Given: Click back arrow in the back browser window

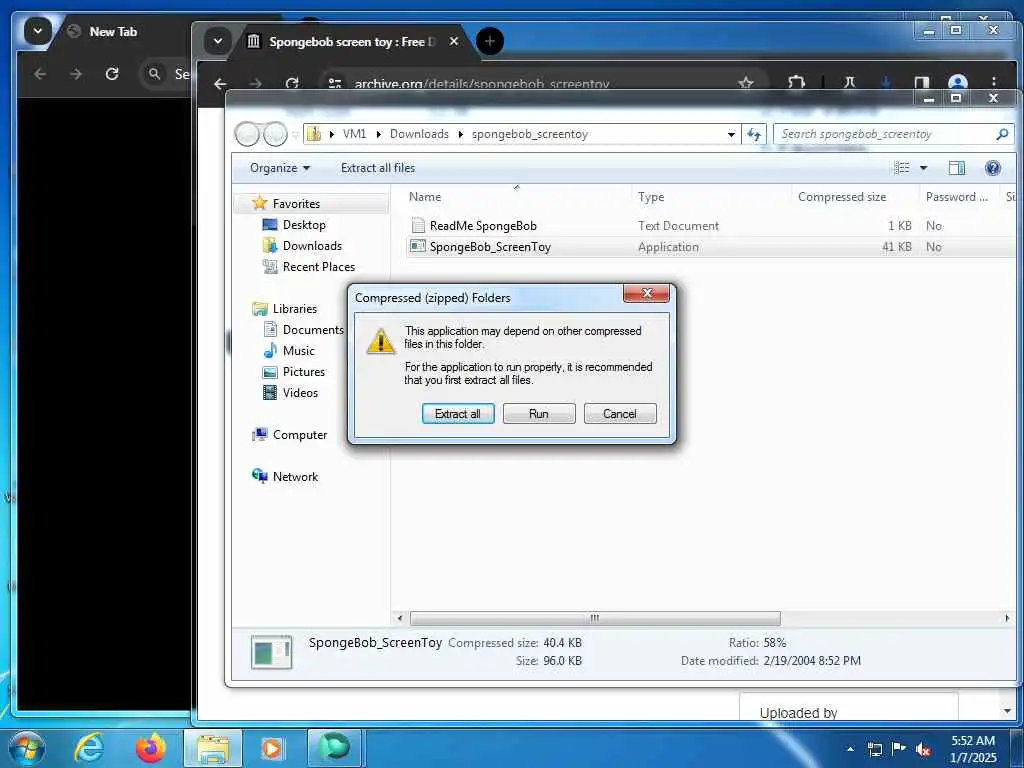Looking at the screenshot, I should pos(40,74).
